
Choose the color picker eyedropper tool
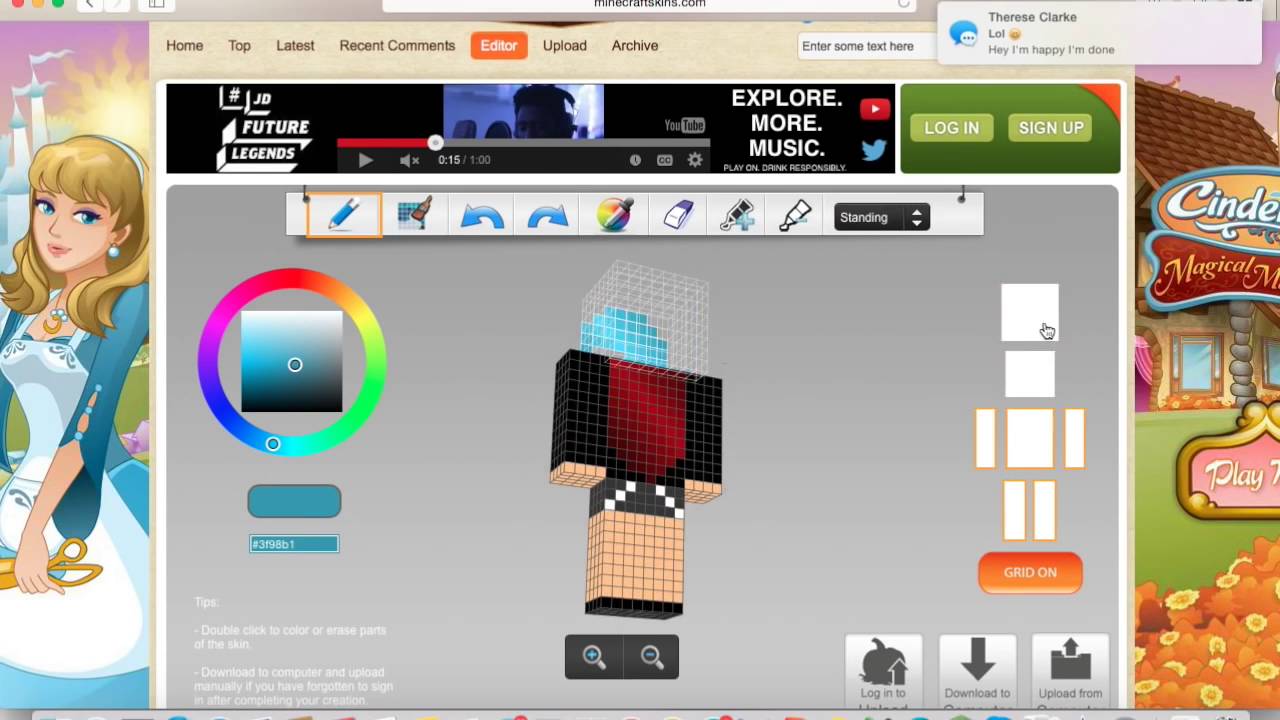coord(614,215)
